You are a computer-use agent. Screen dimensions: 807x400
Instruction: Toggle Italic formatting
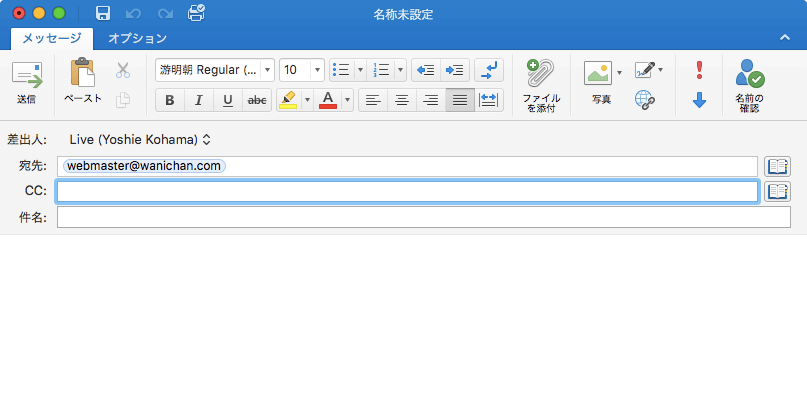[199, 100]
